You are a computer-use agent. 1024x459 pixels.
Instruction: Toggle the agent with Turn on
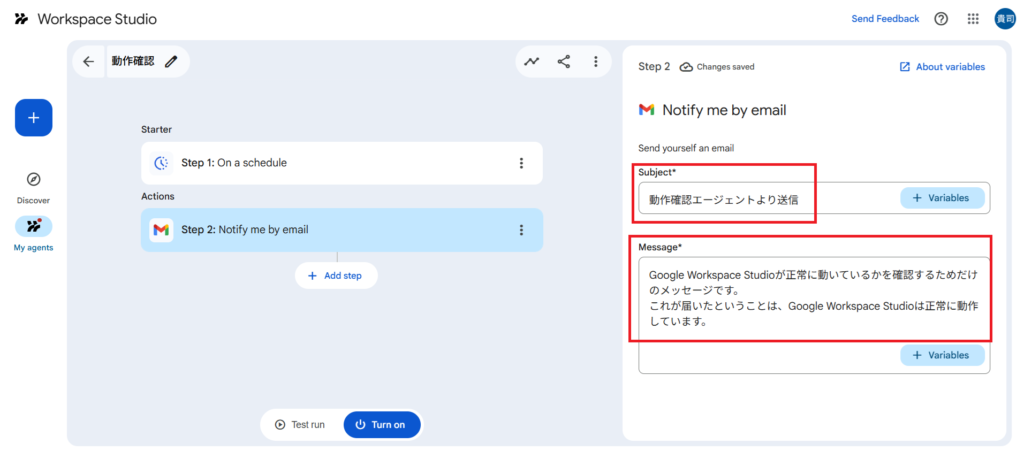(381, 425)
